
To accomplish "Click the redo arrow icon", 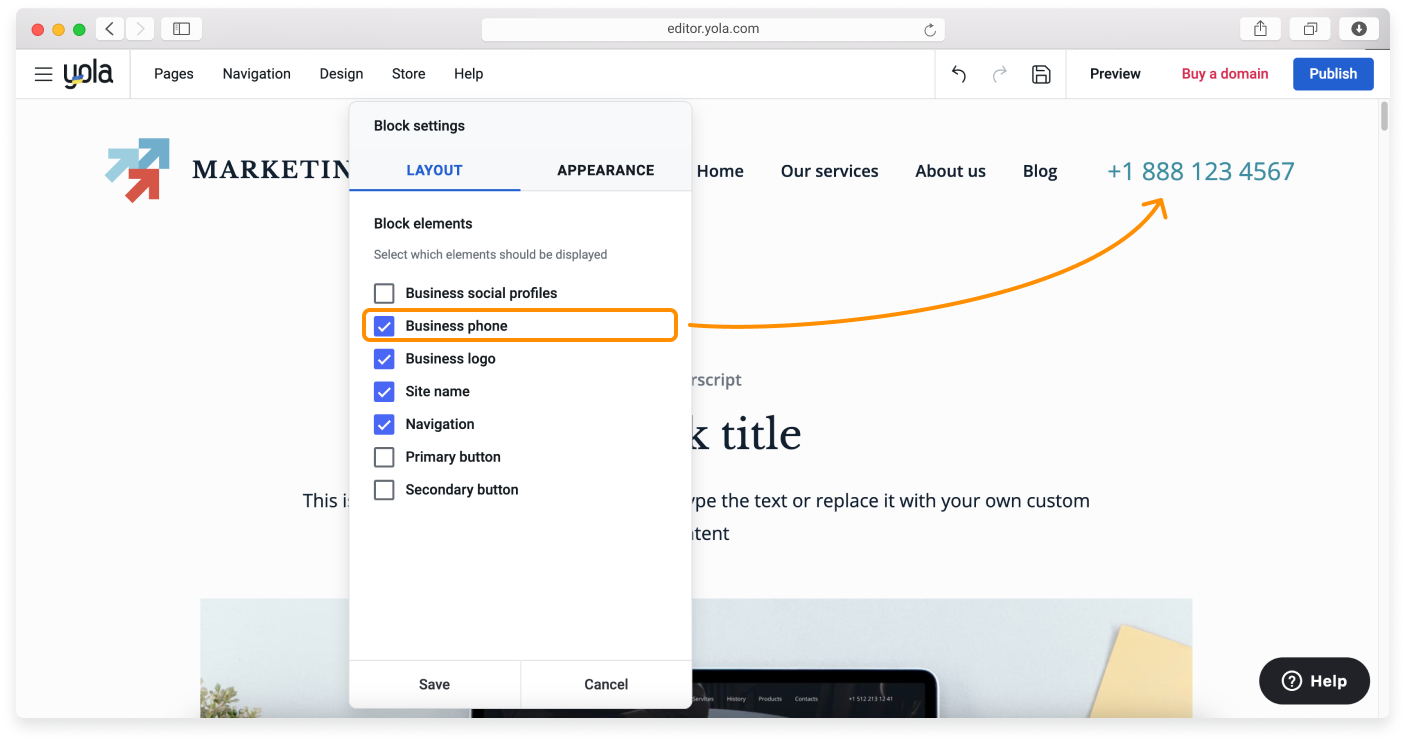I will (999, 74).
